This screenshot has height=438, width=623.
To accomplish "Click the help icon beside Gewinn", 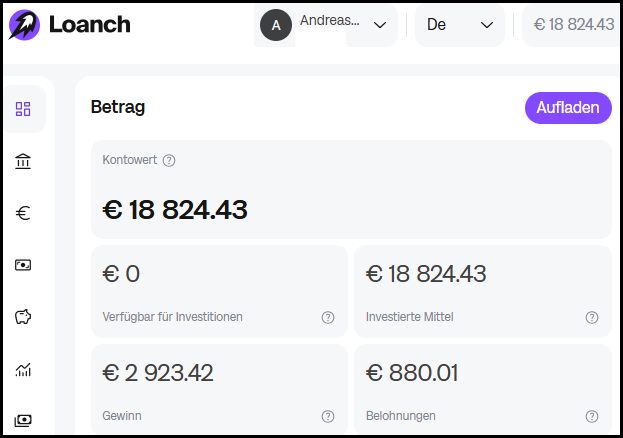I will click(328, 416).
